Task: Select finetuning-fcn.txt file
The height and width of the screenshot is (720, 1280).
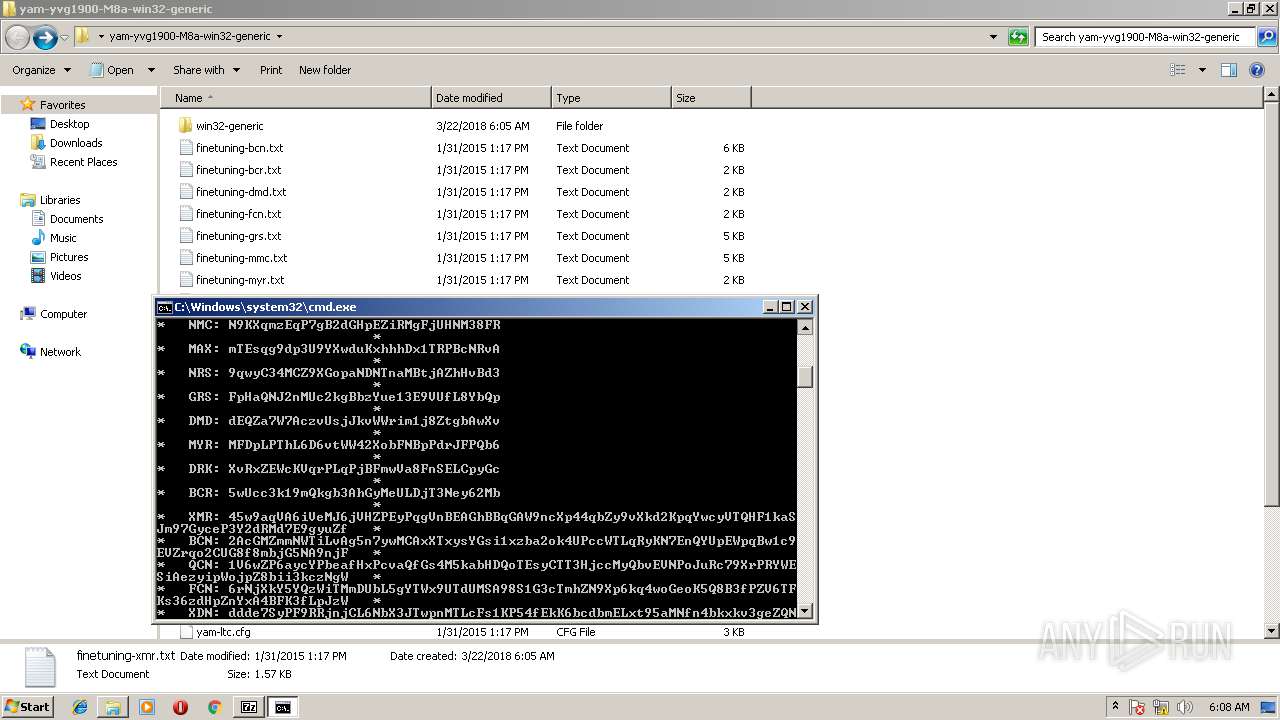Action: [x=238, y=214]
